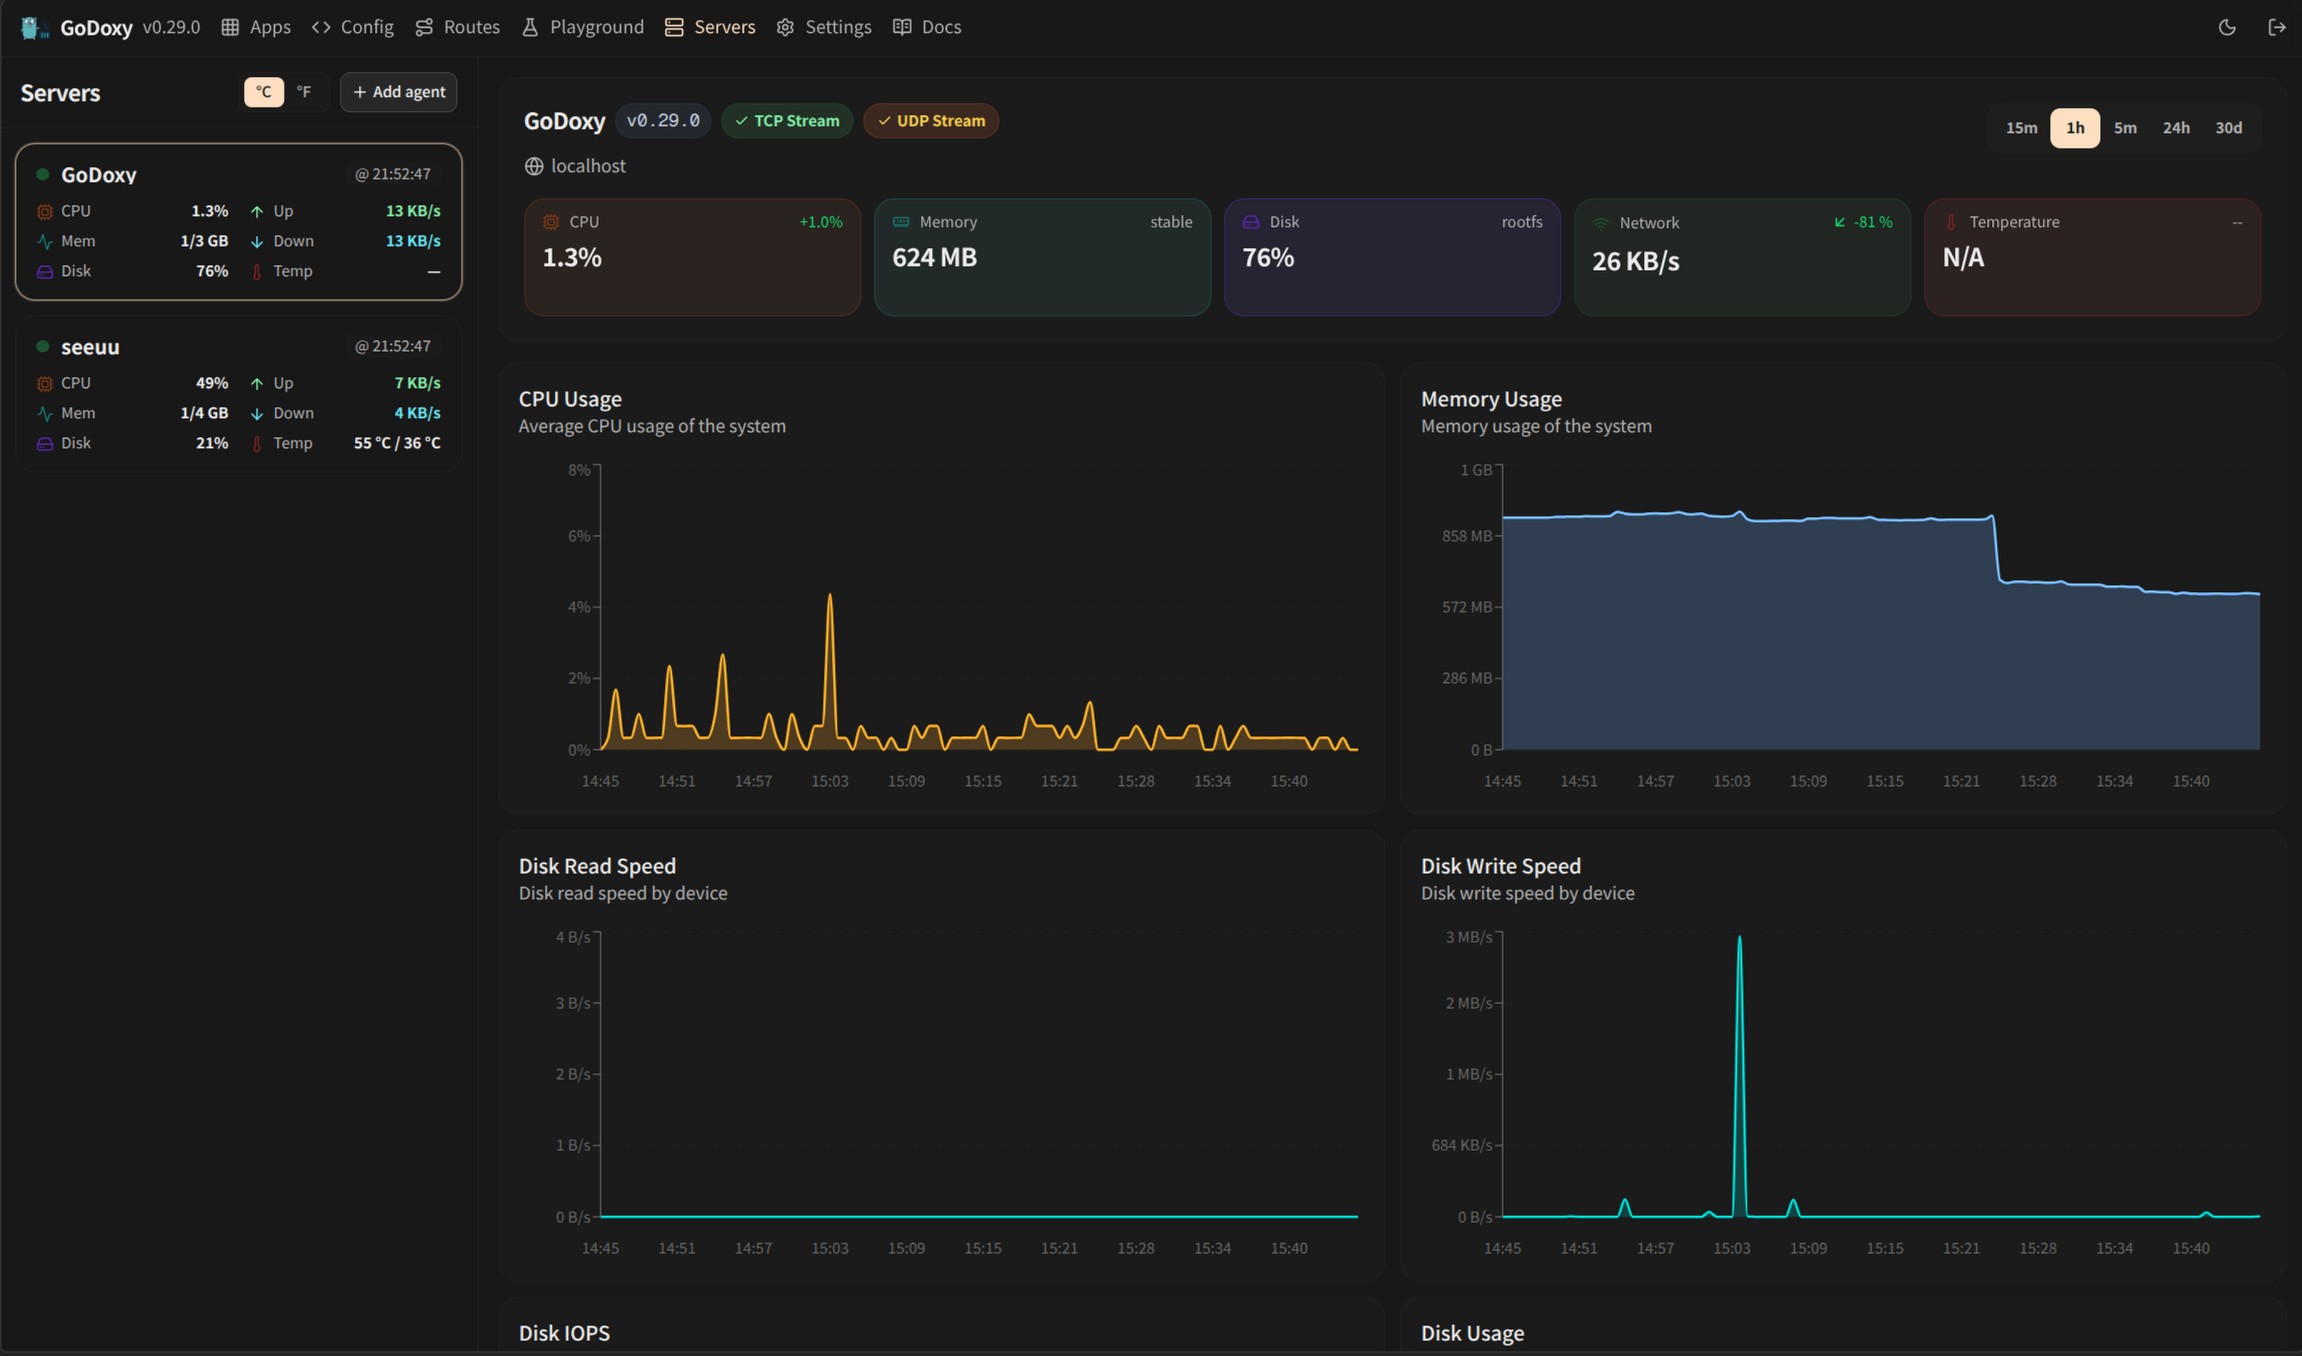Select the 15m time range

pyautogui.click(x=2021, y=128)
